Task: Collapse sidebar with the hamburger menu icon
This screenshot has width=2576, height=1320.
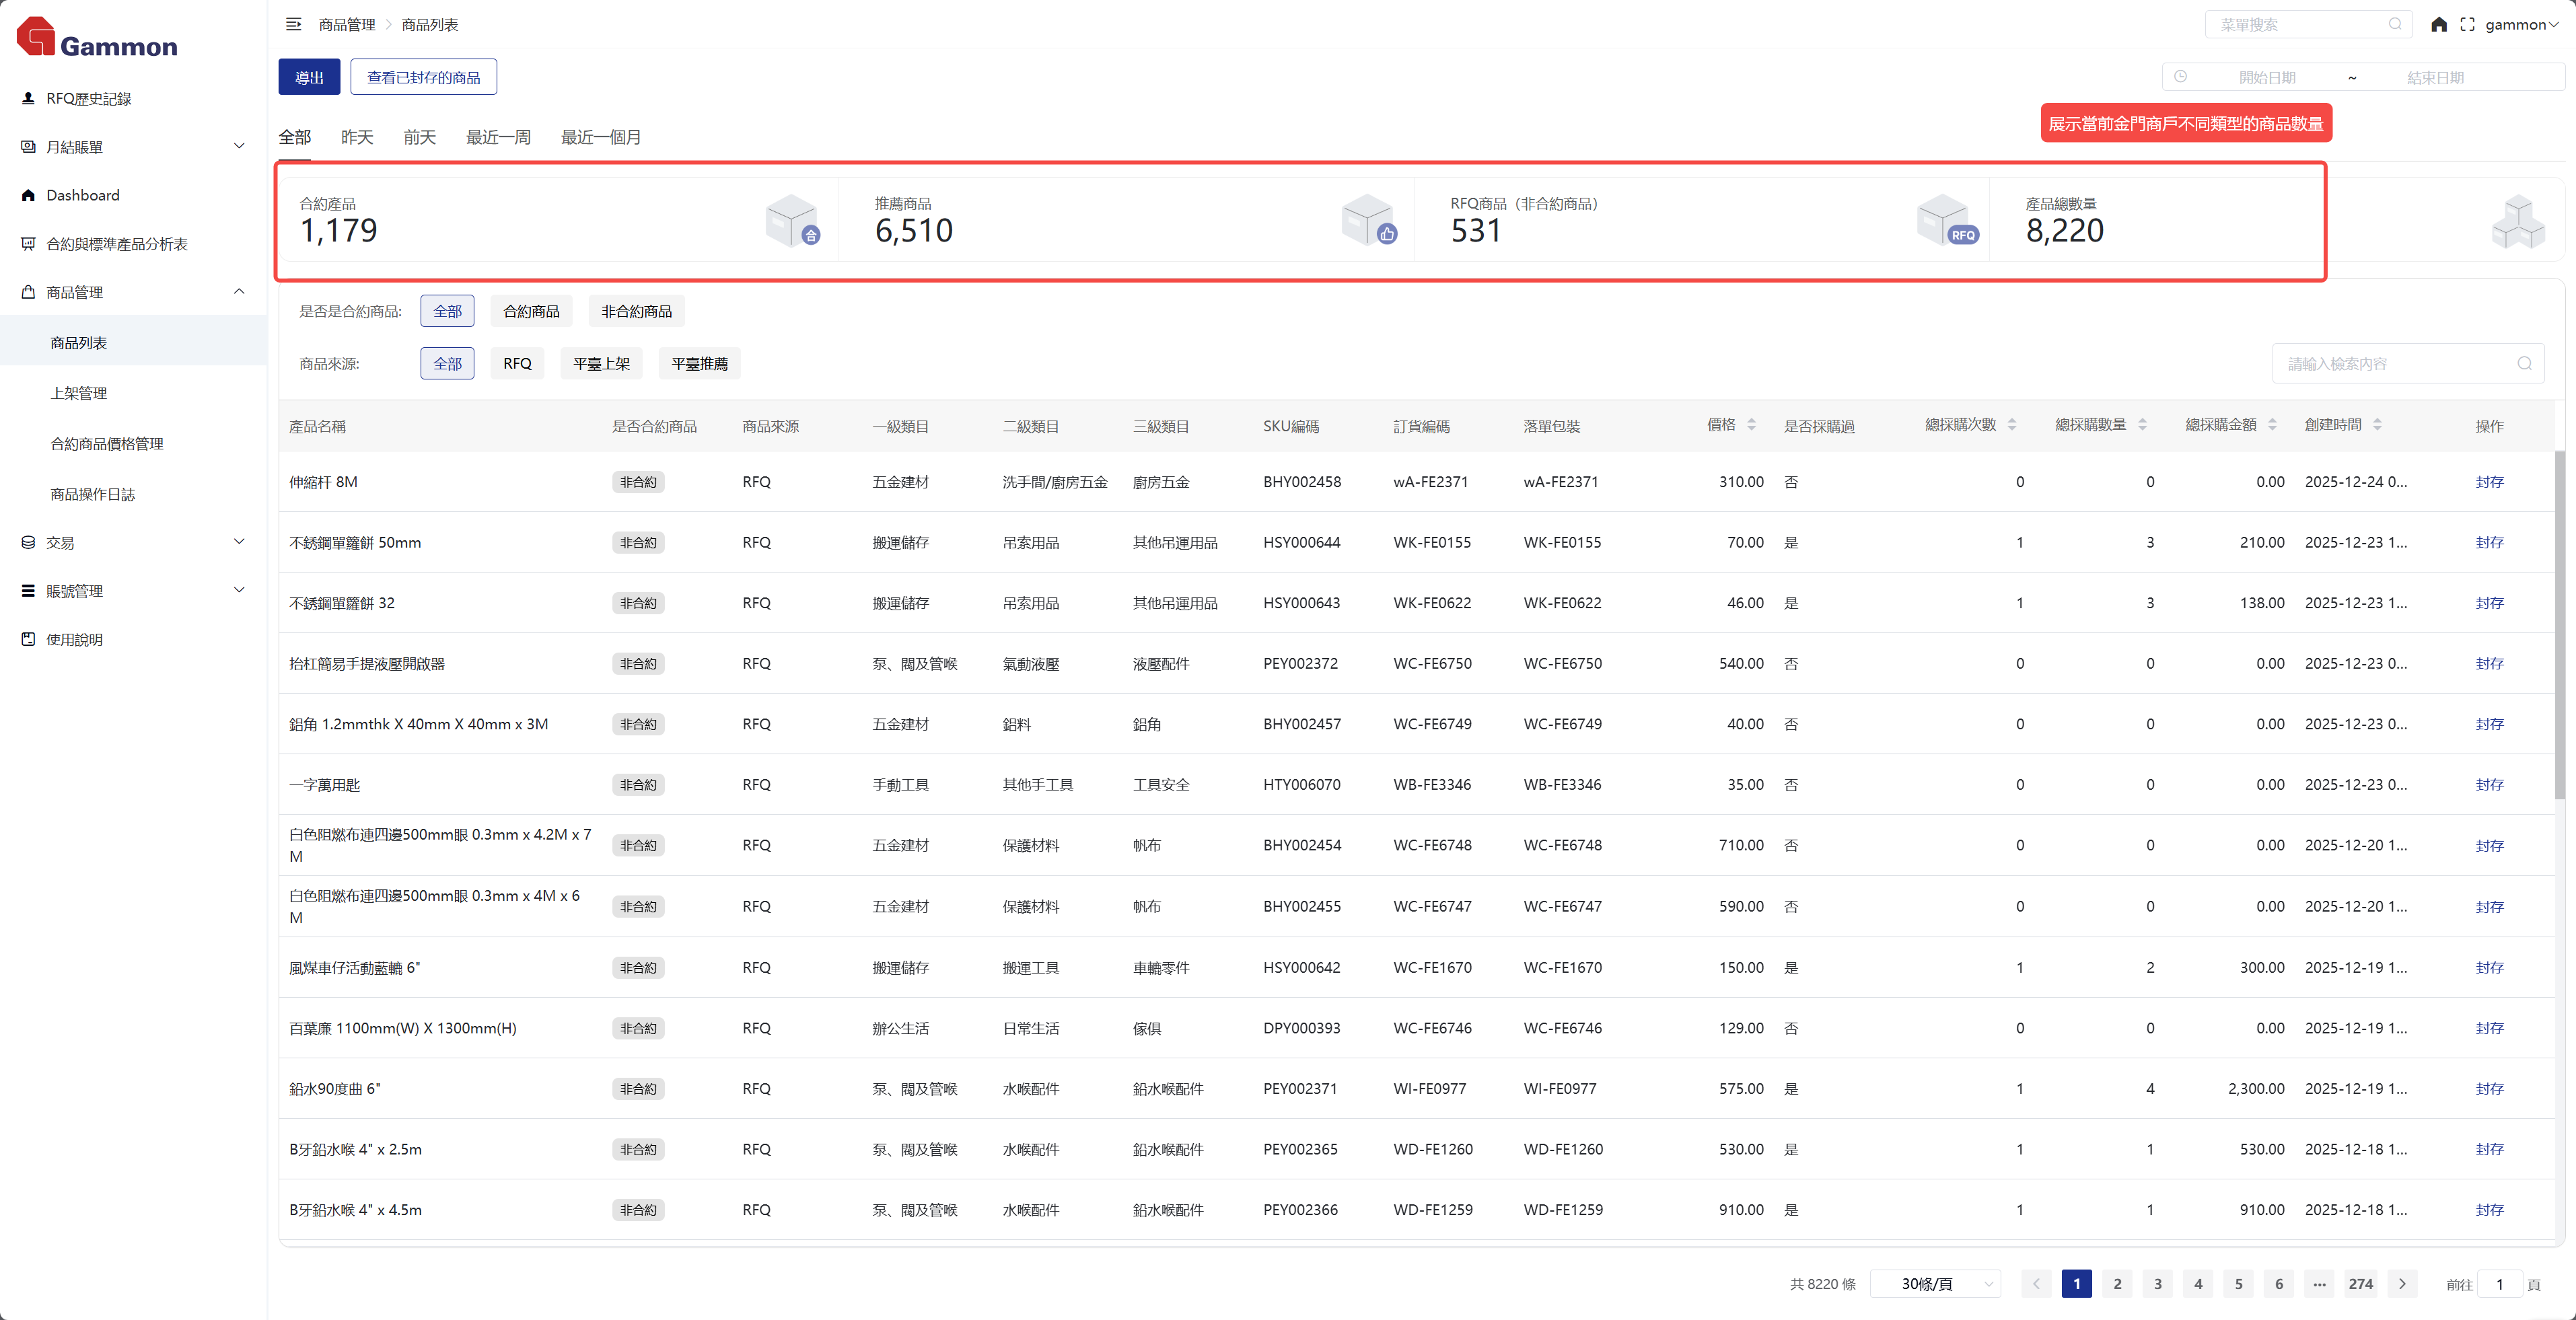Action: (293, 24)
